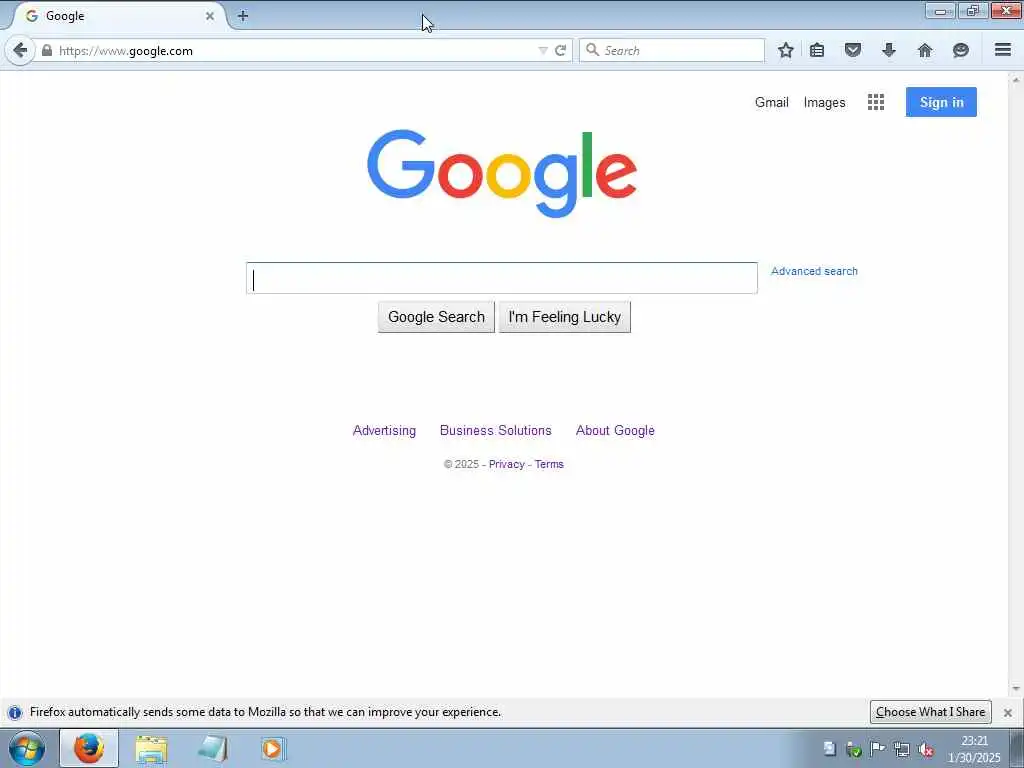
Task: Click Choose What I Share button
Action: 931,712
